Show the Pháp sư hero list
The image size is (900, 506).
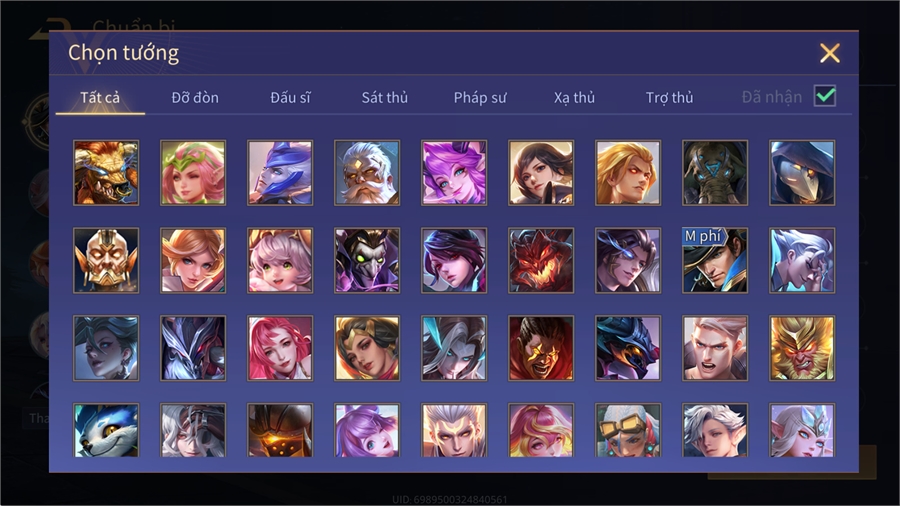(480, 98)
